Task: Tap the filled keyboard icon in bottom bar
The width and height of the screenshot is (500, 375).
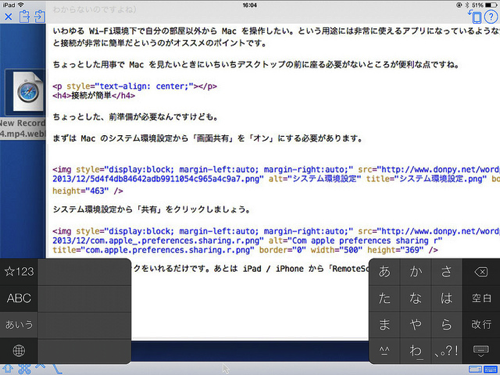Action: 490,369
